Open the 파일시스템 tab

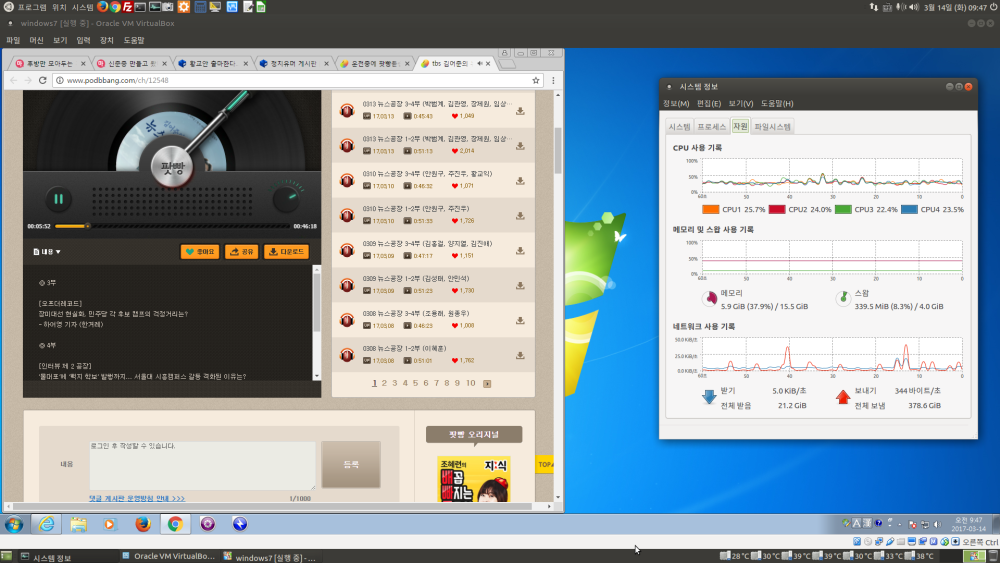click(x=773, y=127)
